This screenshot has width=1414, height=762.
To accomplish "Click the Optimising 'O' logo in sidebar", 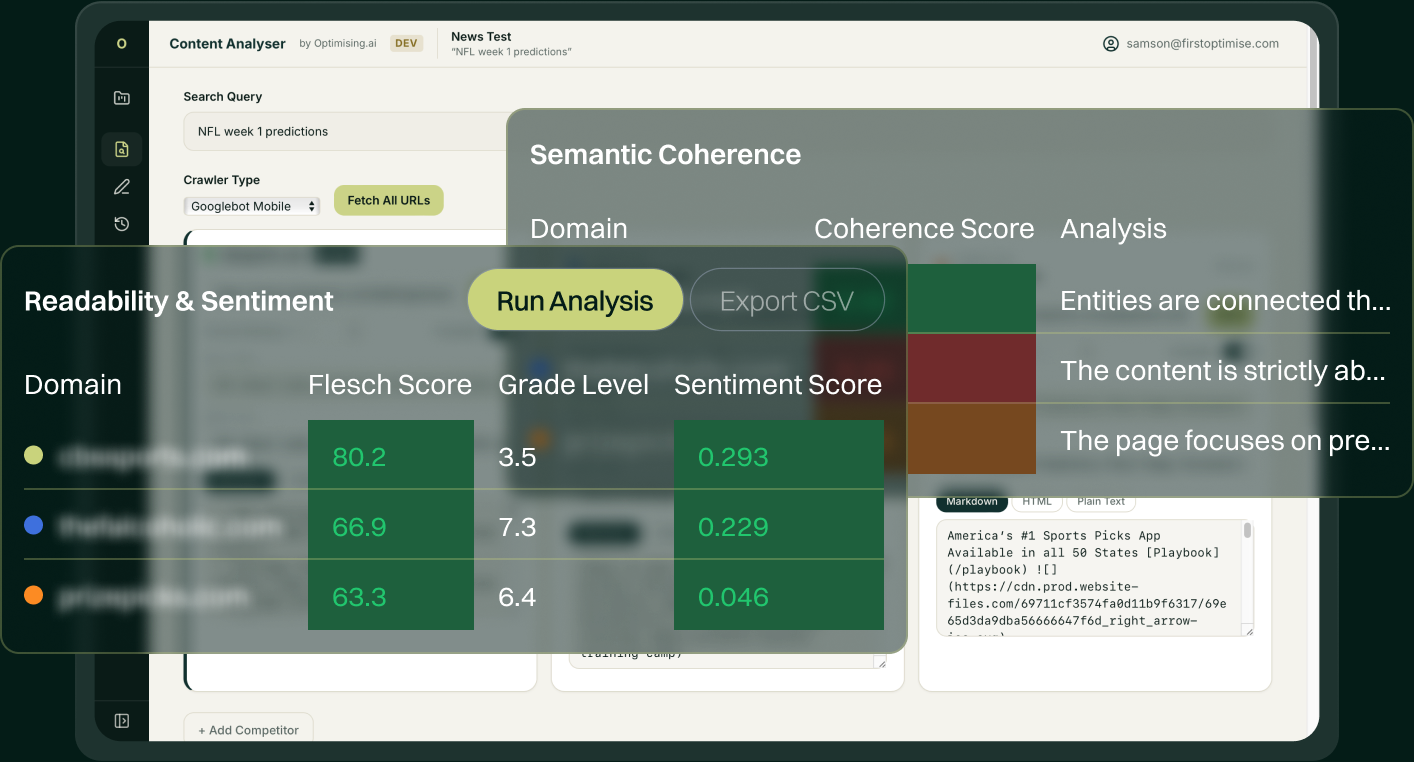I will click(x=122, y=44).
